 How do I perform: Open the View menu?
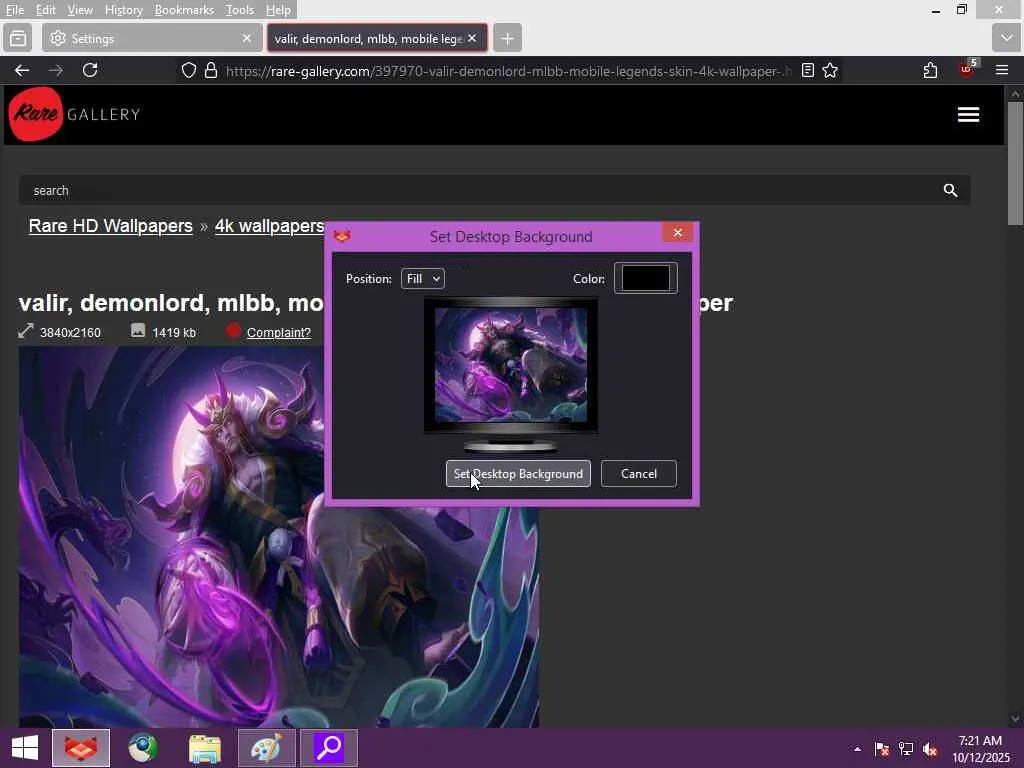coord(80,10)
